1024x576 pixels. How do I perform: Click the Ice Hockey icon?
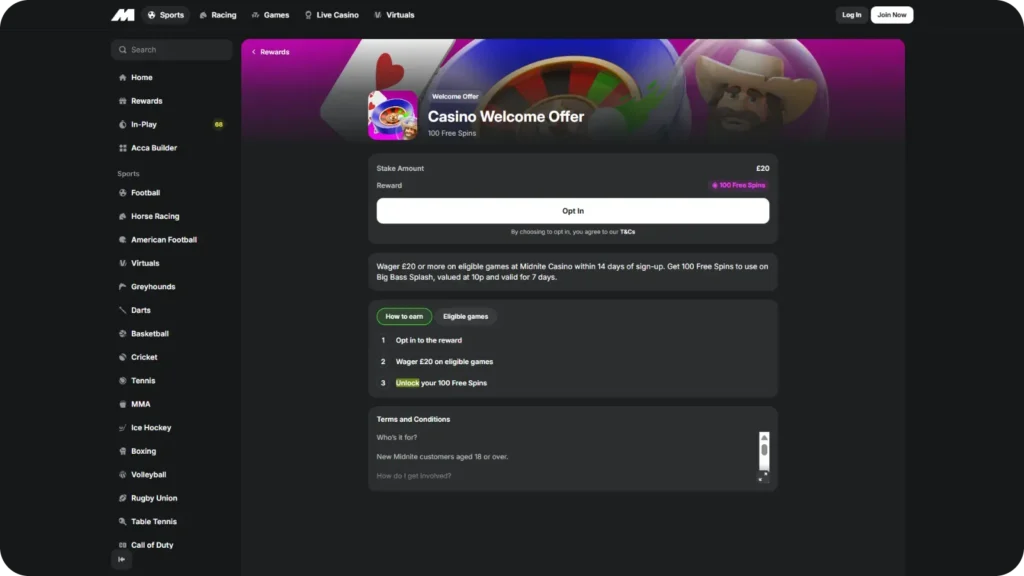(123, 428)
